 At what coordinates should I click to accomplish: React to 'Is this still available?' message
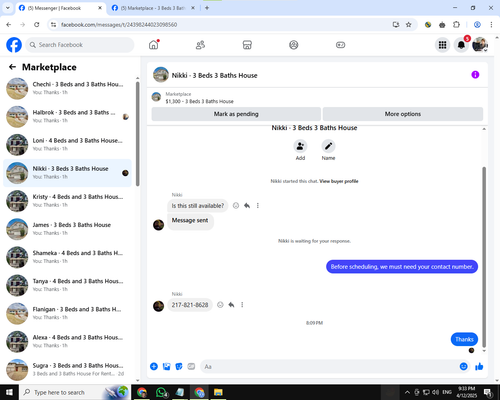tap(236, 206)
